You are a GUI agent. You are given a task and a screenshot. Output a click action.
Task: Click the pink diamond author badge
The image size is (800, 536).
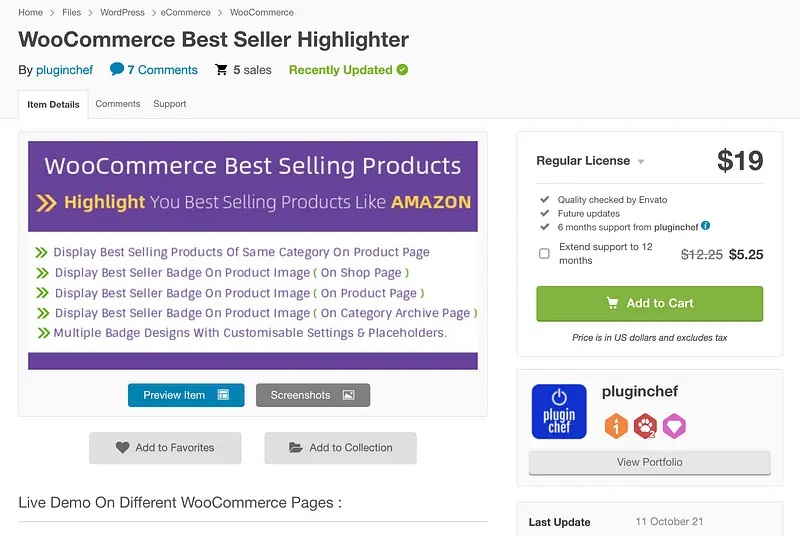coord(674,427)
